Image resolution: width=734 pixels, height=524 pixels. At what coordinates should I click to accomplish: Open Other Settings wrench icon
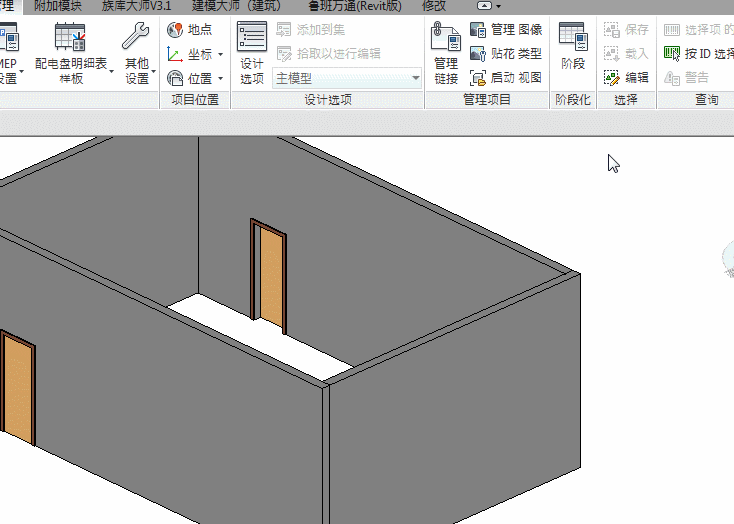click(136, 36)
